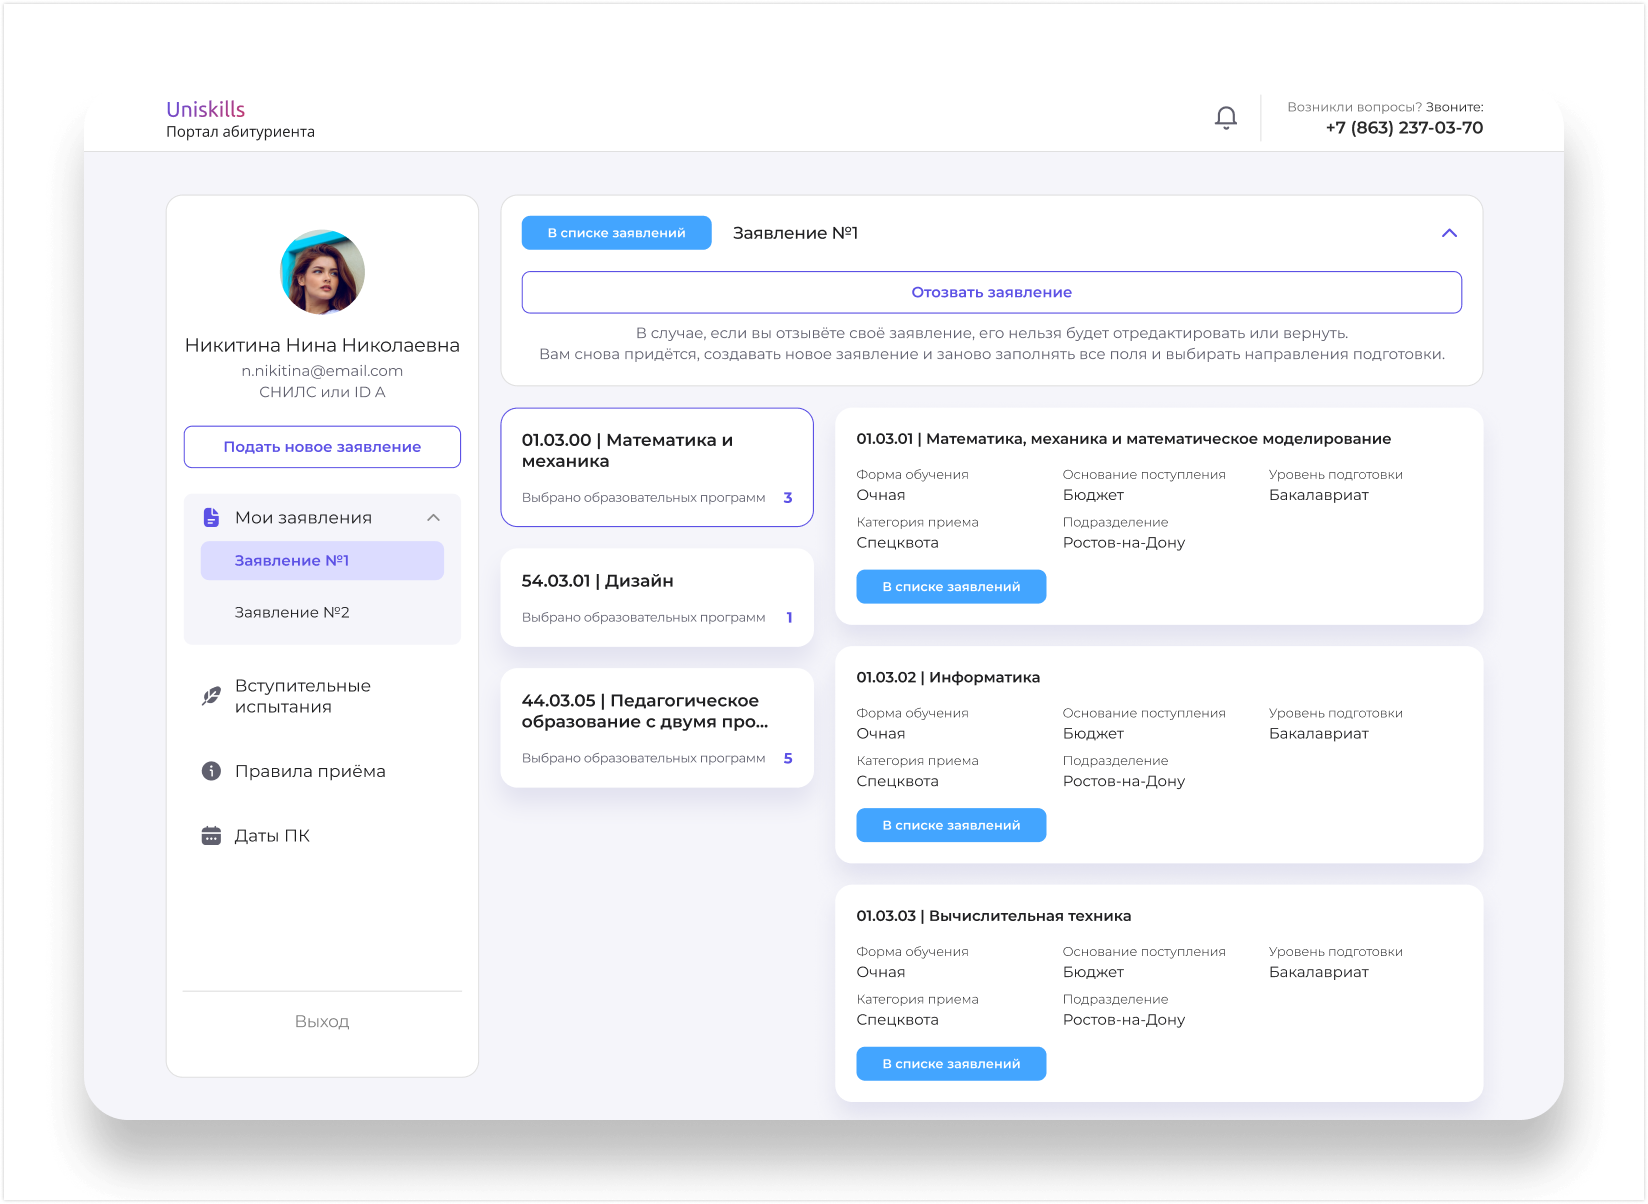Click the feather icon for Вступительные испытания
Image resolution: width=1648 pixels, height=1204 pixels.
(211, 696)
